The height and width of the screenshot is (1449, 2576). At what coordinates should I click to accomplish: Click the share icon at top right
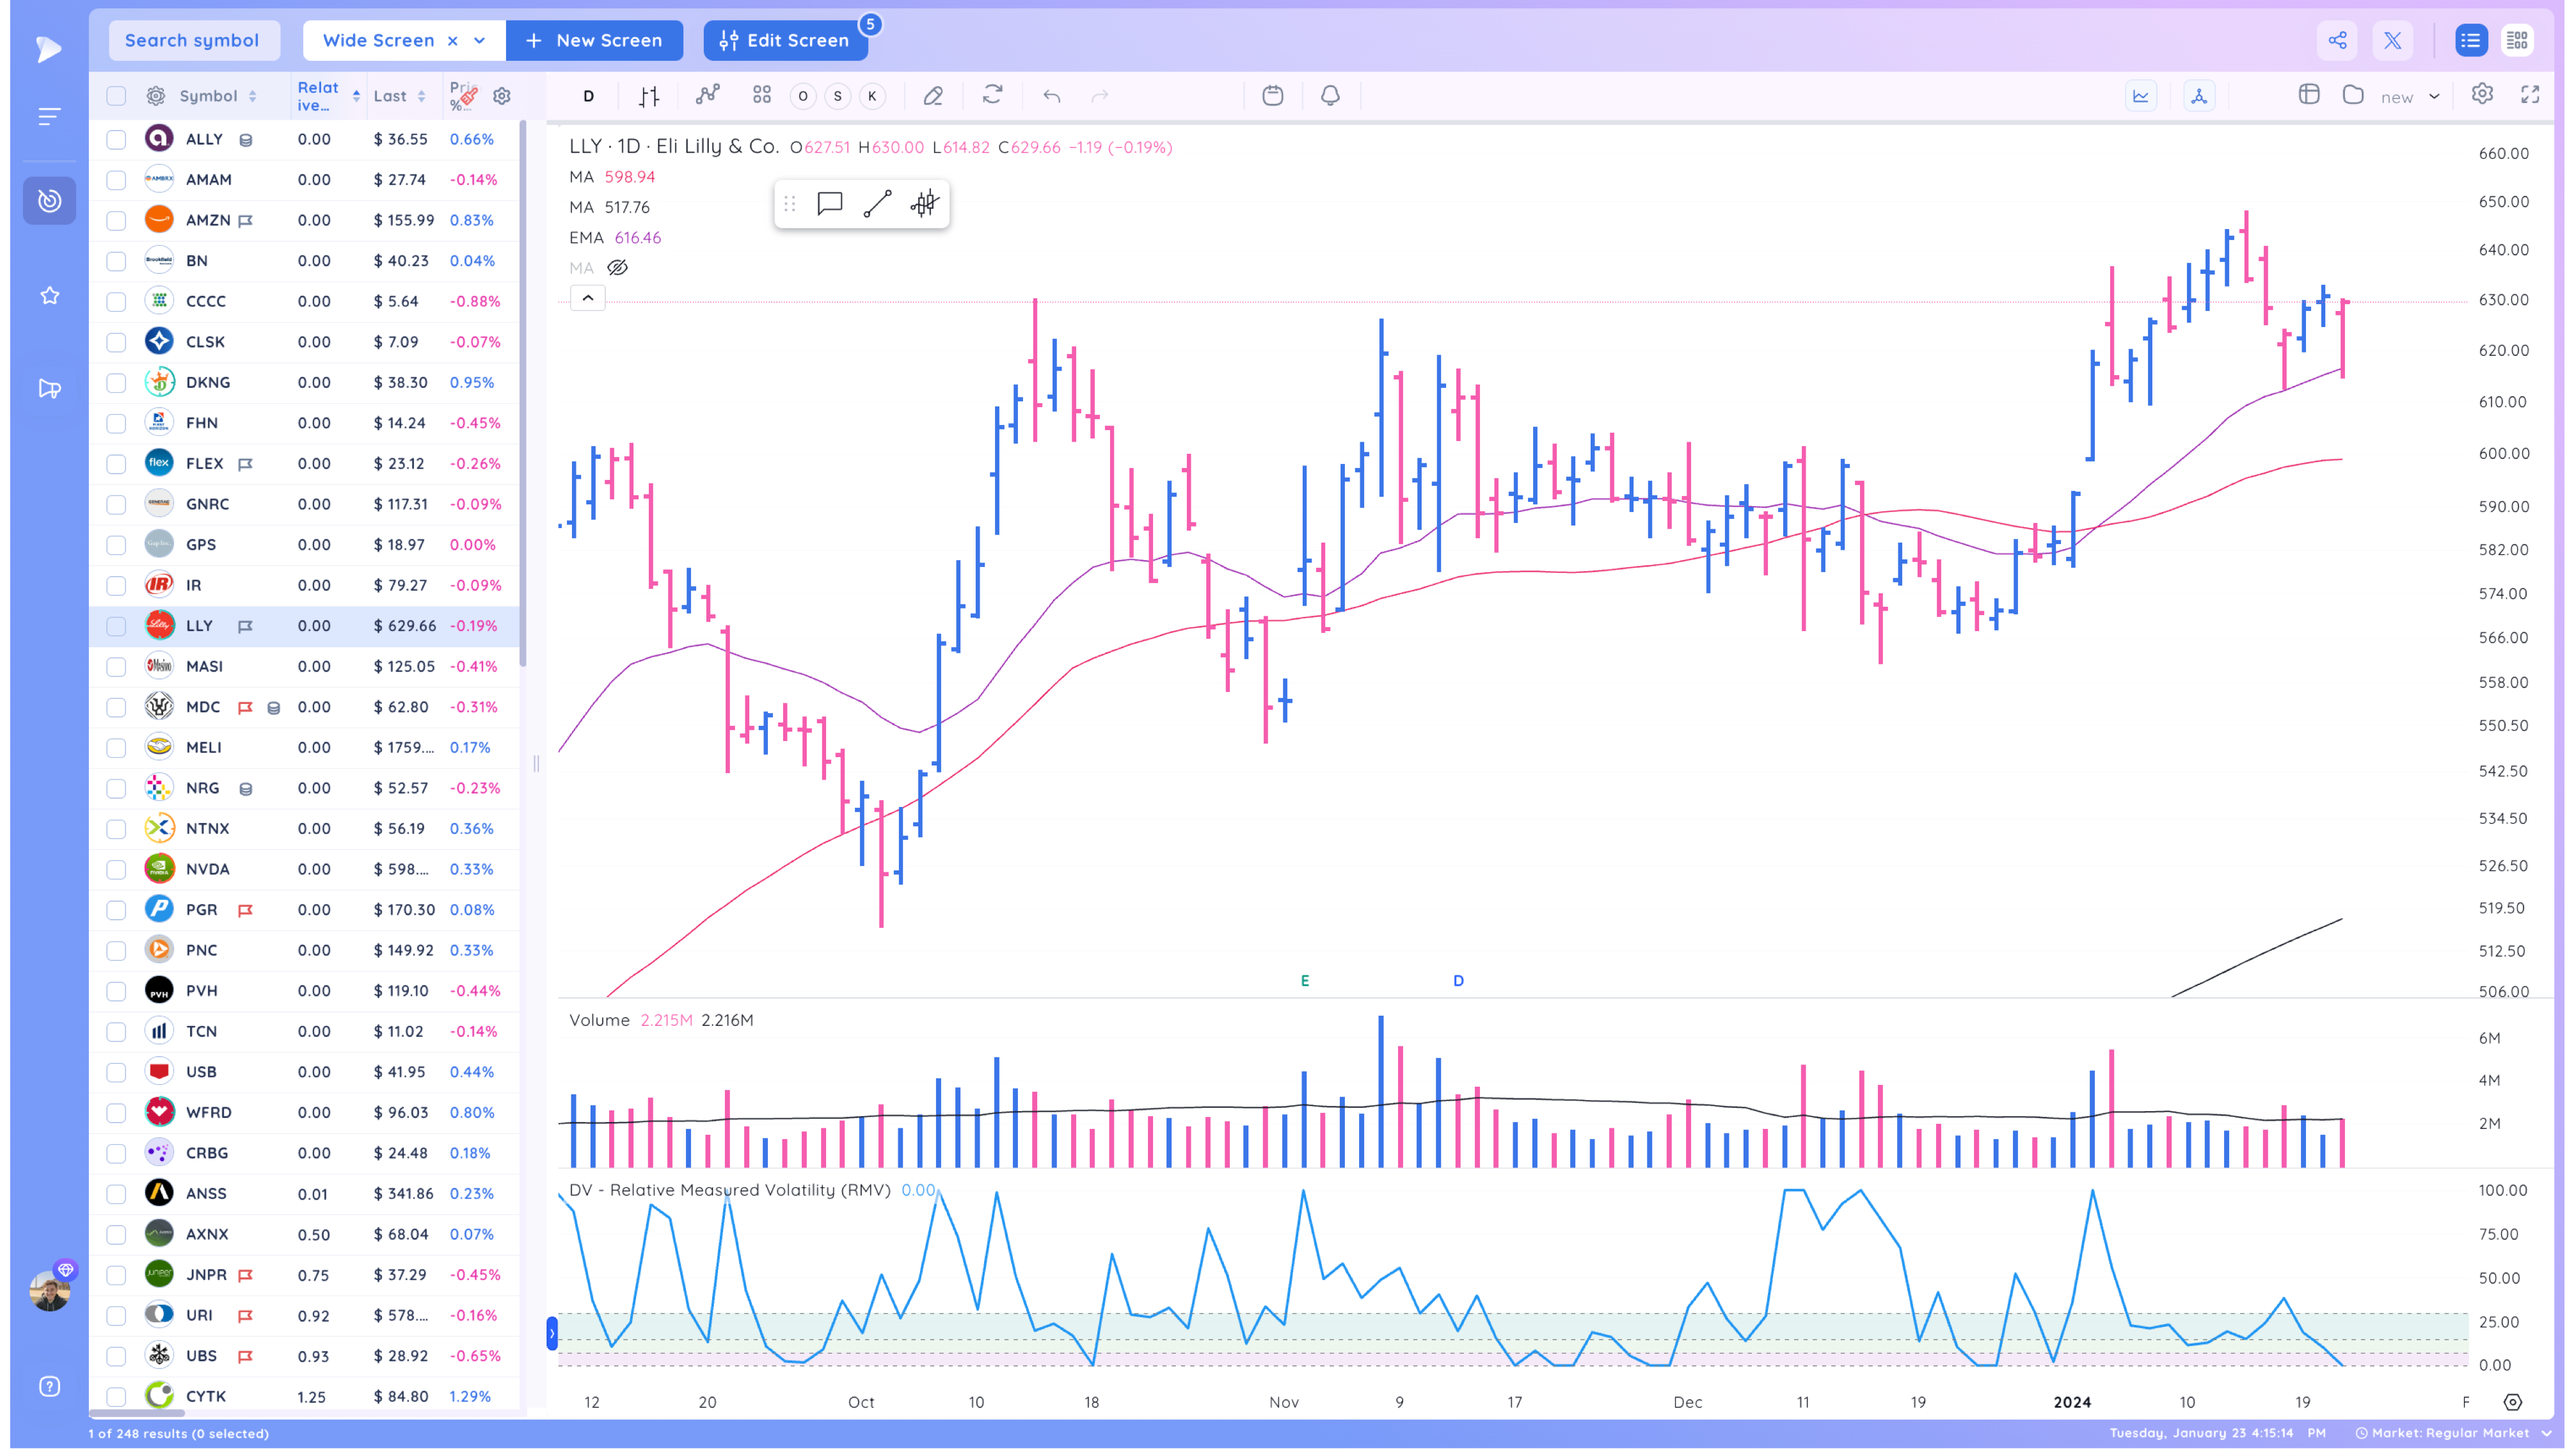pos(2337,40)
